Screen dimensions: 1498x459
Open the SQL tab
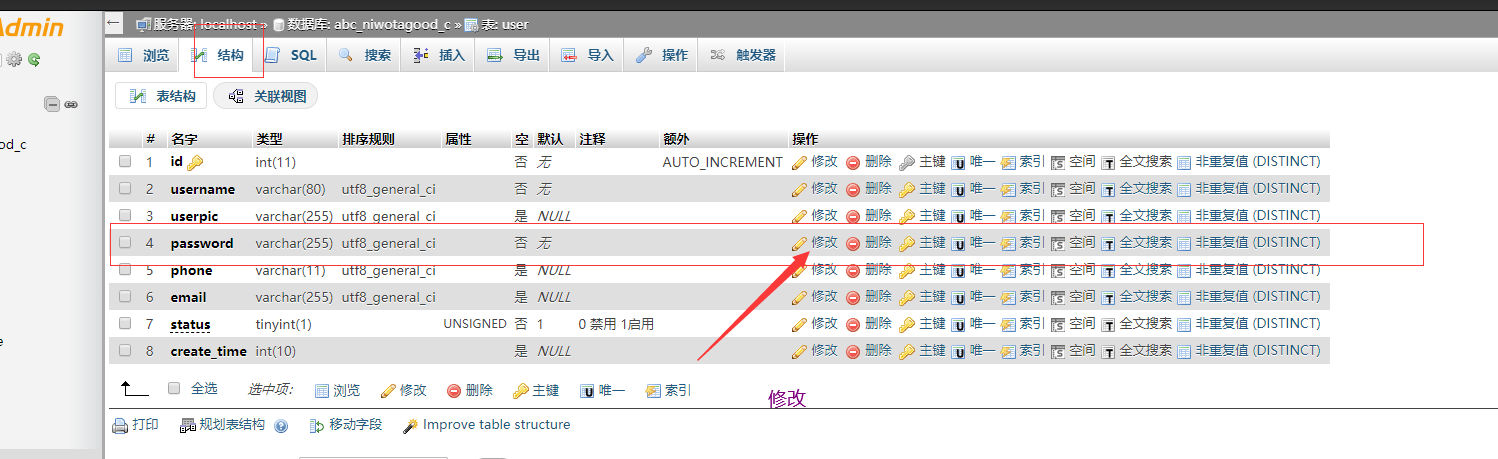(290, 55)
